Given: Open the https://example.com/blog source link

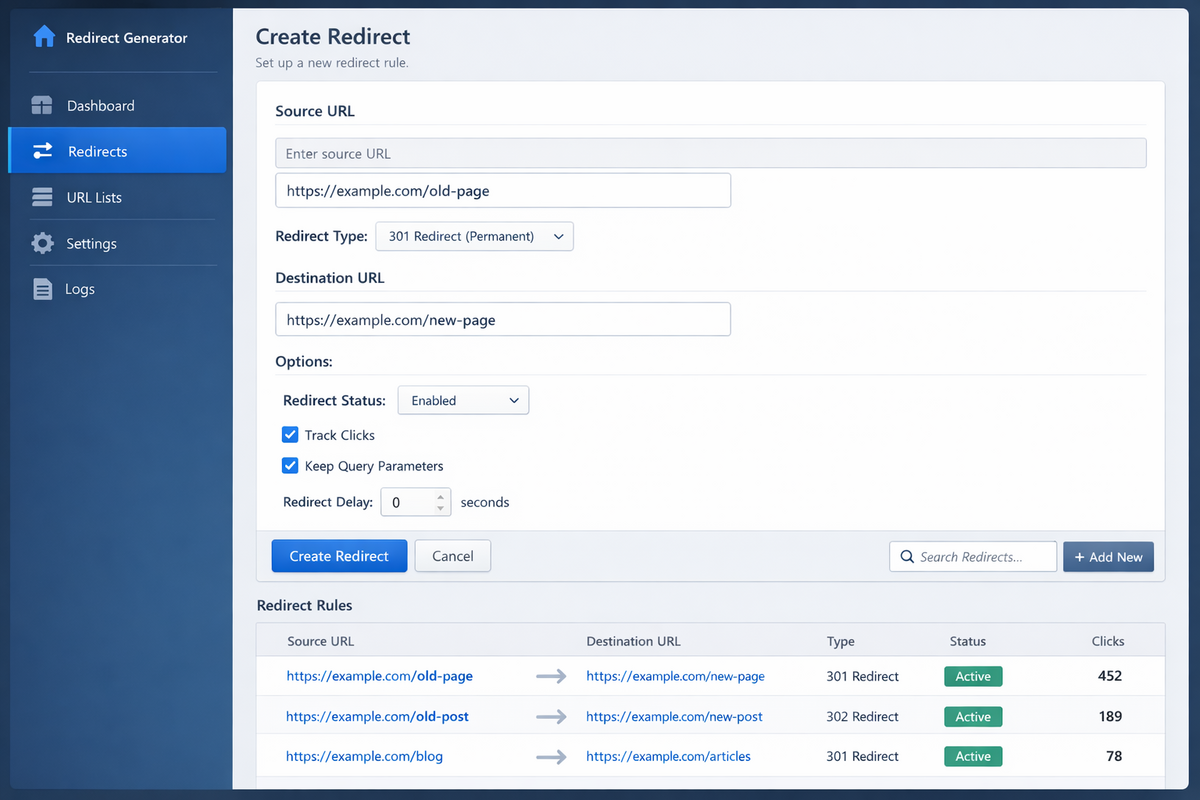Looking at the screenshot, I should click(x=364, y=757).
